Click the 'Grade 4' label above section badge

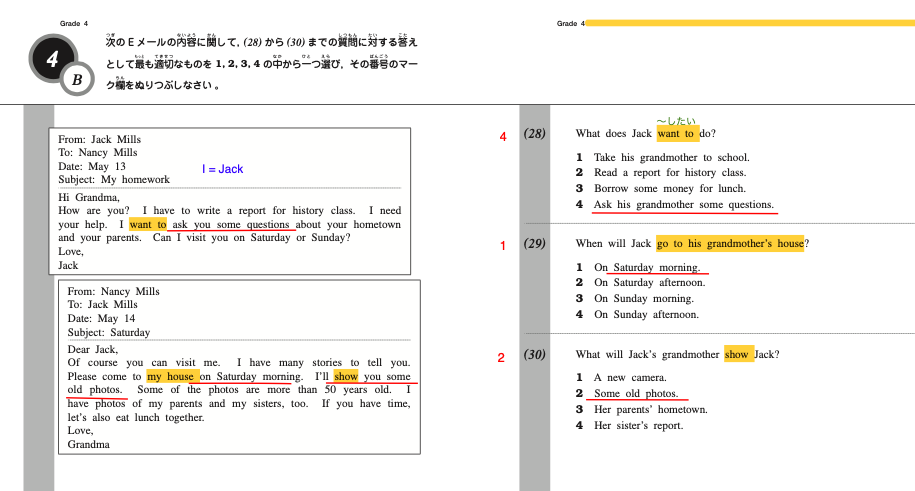click(74, 24)
